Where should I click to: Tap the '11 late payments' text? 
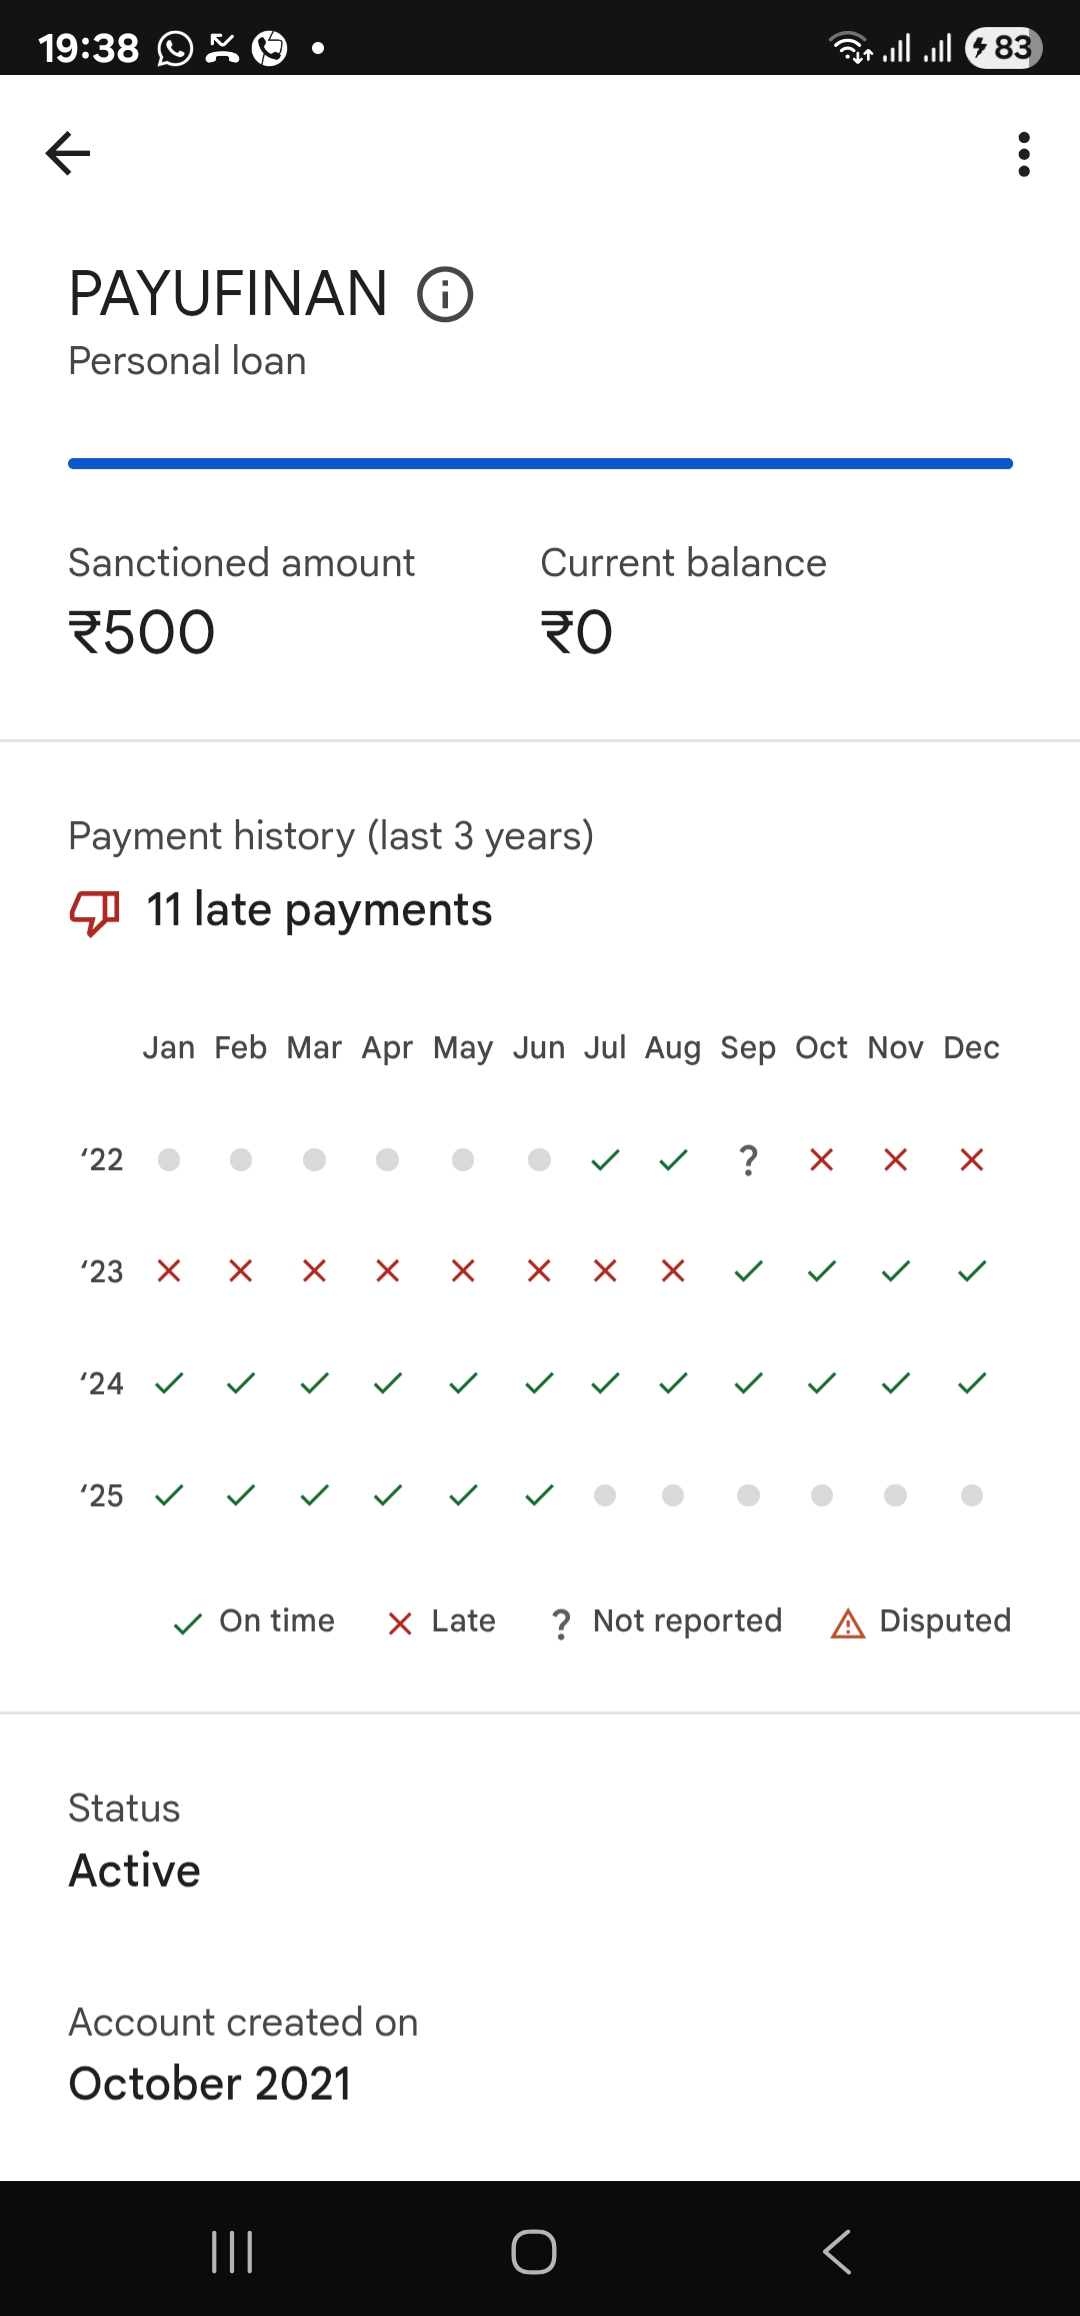click(x=319, y=910)
